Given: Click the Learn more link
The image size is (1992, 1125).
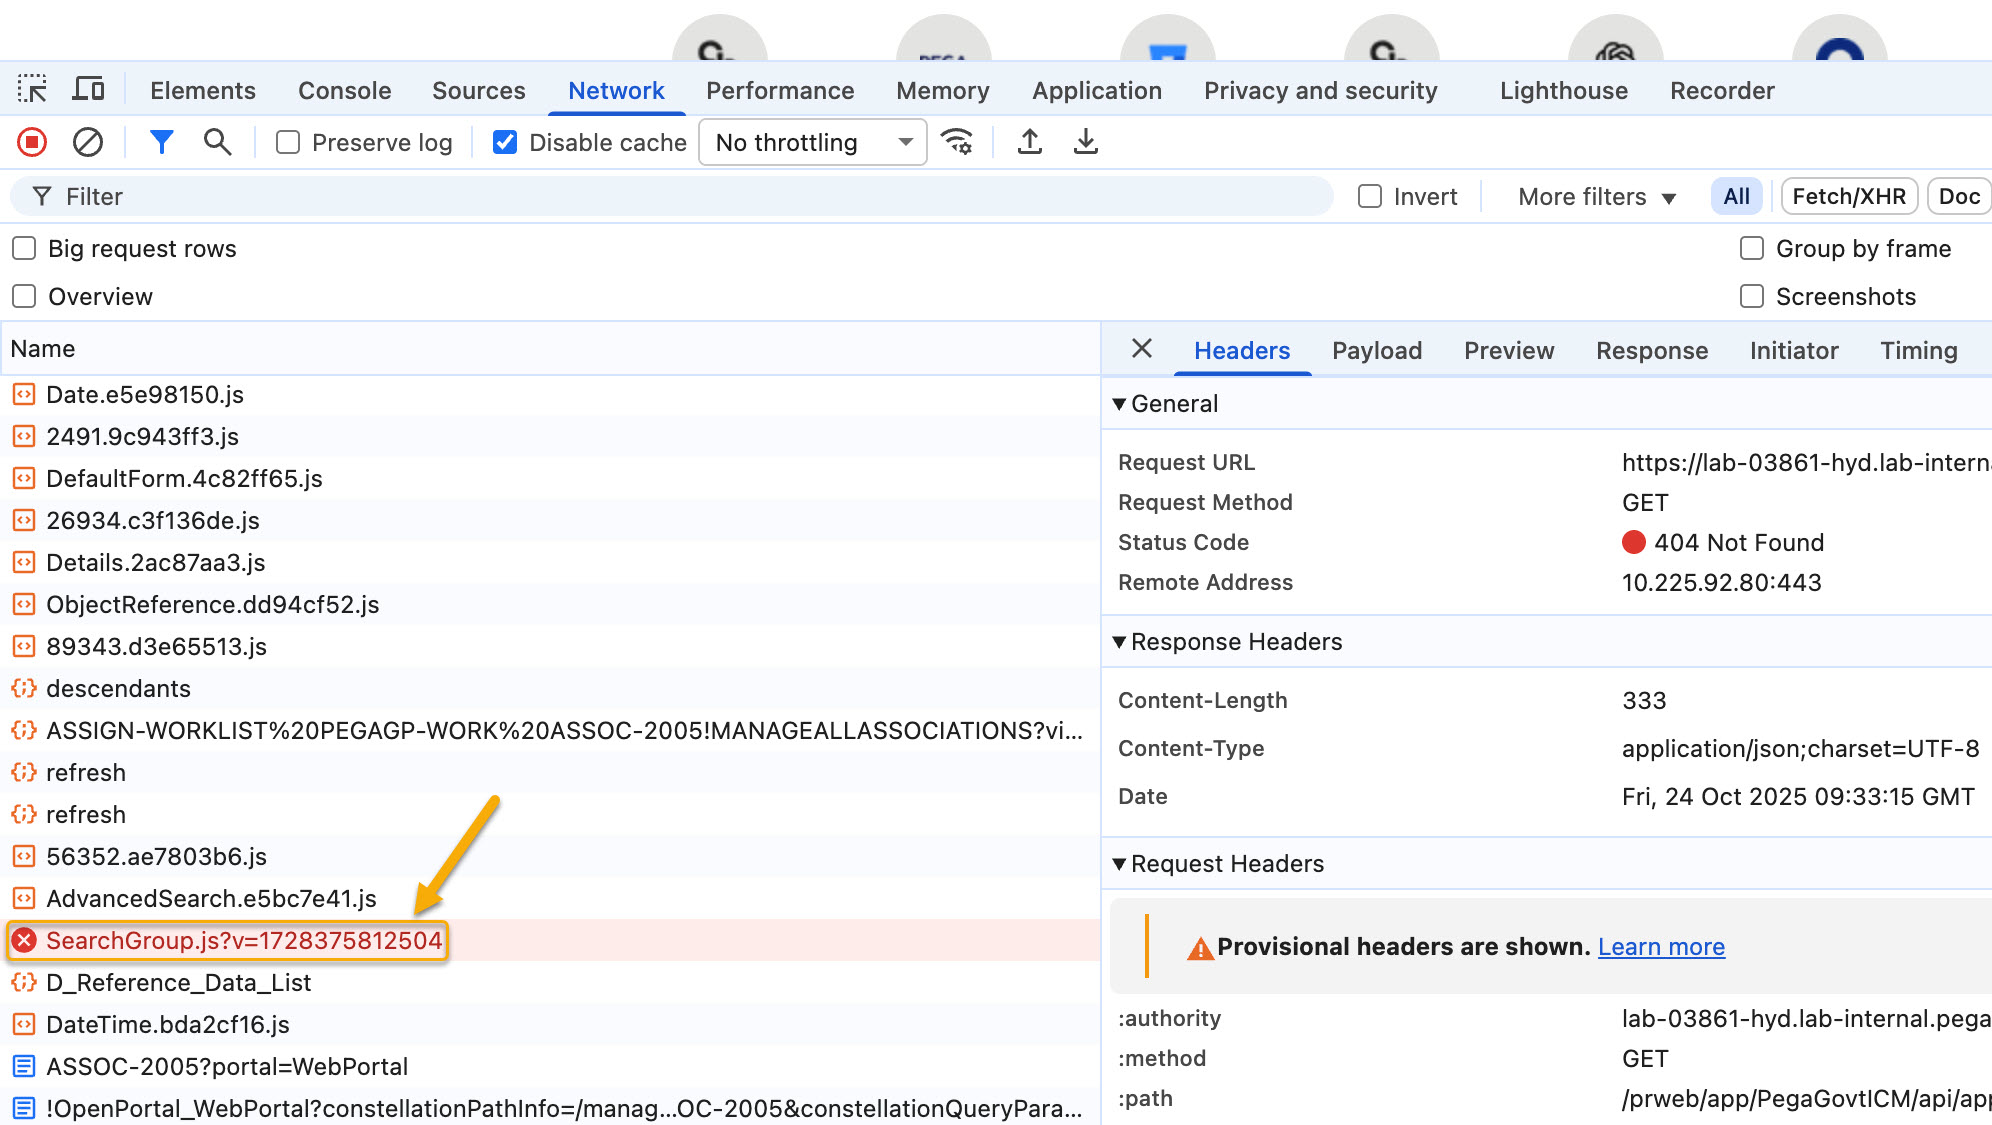Looking at the screenshot, I should pos(1660,947).
